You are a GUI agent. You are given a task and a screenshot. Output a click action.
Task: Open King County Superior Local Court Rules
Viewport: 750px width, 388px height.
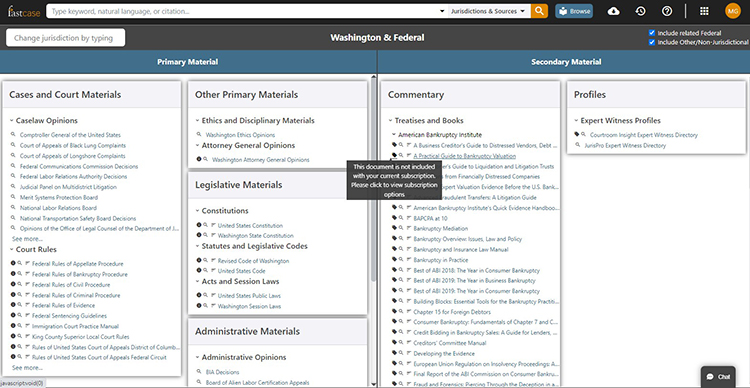(x=80, y=337)
